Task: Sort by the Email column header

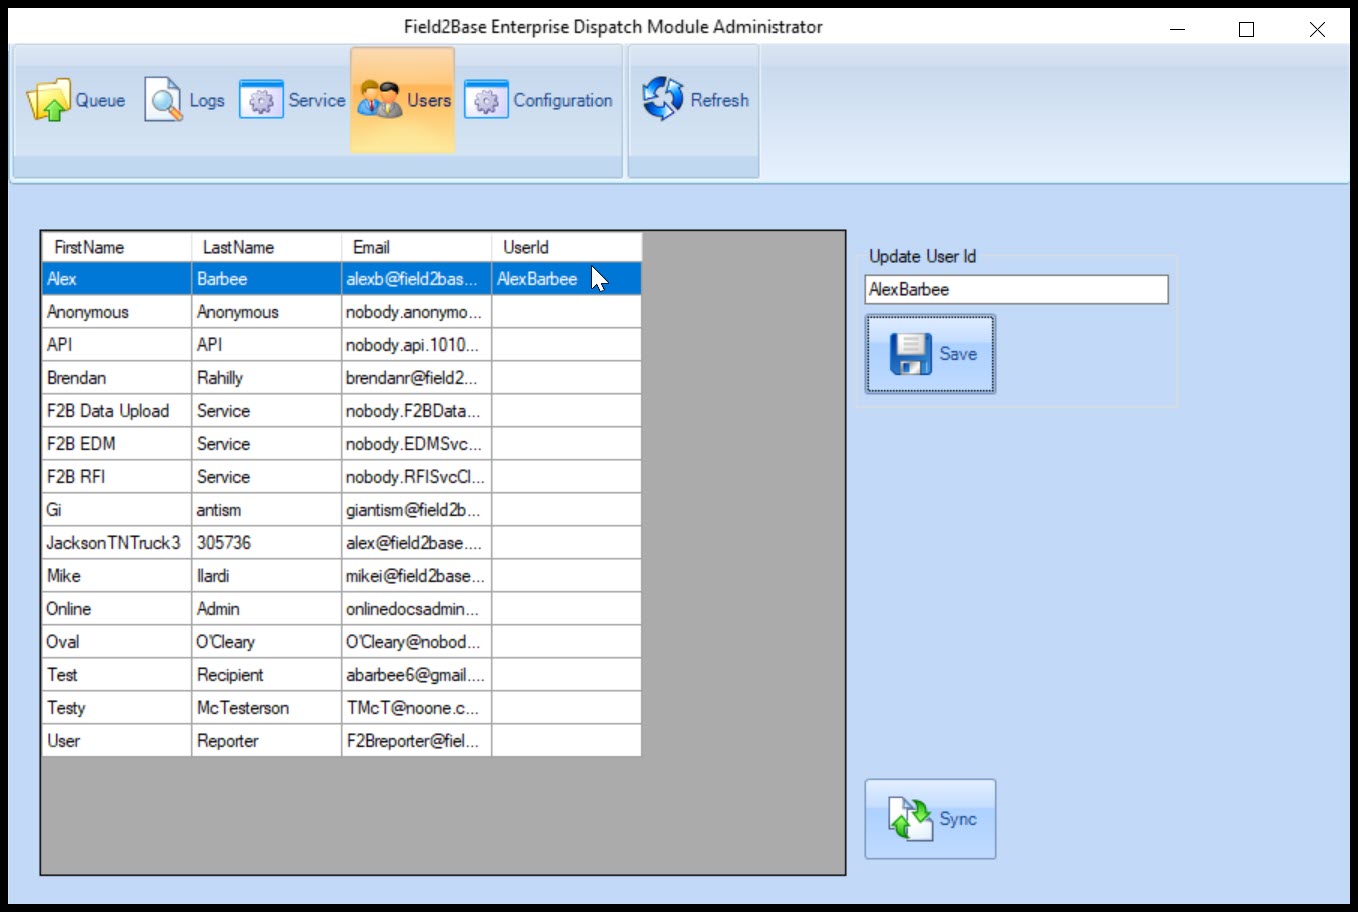Action: (x=416, y=247)
